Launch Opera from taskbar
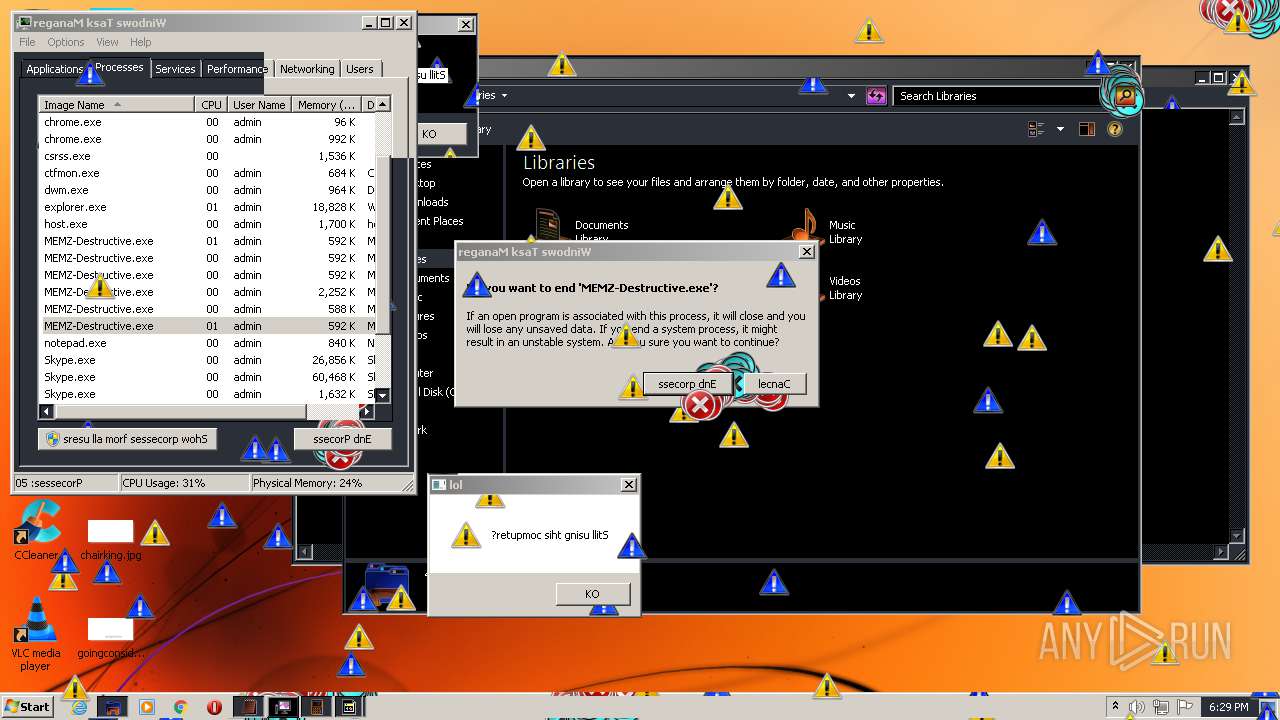The width and height of the screenshot is (1280, 720). tap(214, 707)
